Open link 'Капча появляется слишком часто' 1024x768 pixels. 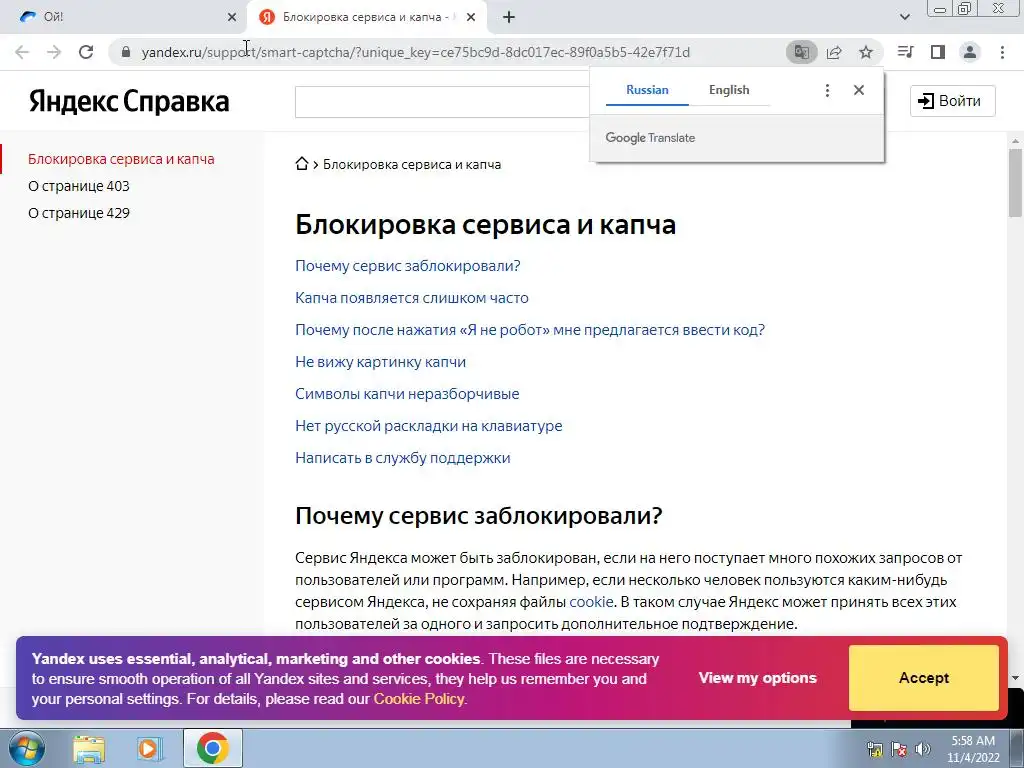(411, 298)
